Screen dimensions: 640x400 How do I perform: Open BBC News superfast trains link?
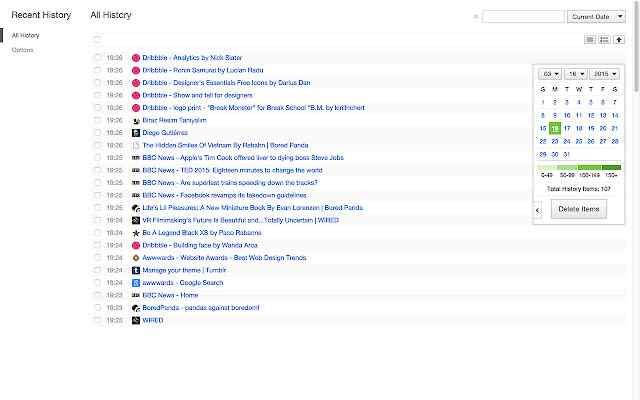coord(230,183)
